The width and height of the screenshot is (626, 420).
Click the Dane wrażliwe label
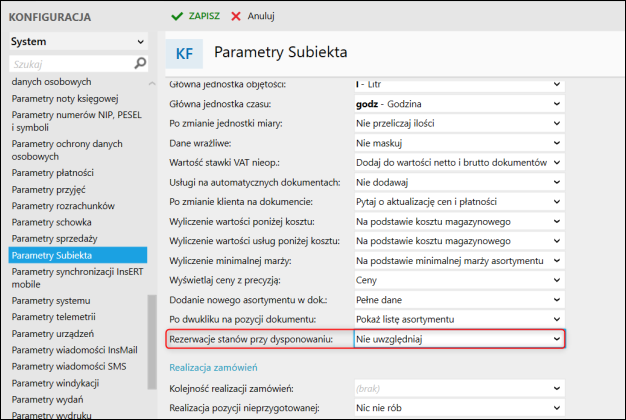pos(200,143)
